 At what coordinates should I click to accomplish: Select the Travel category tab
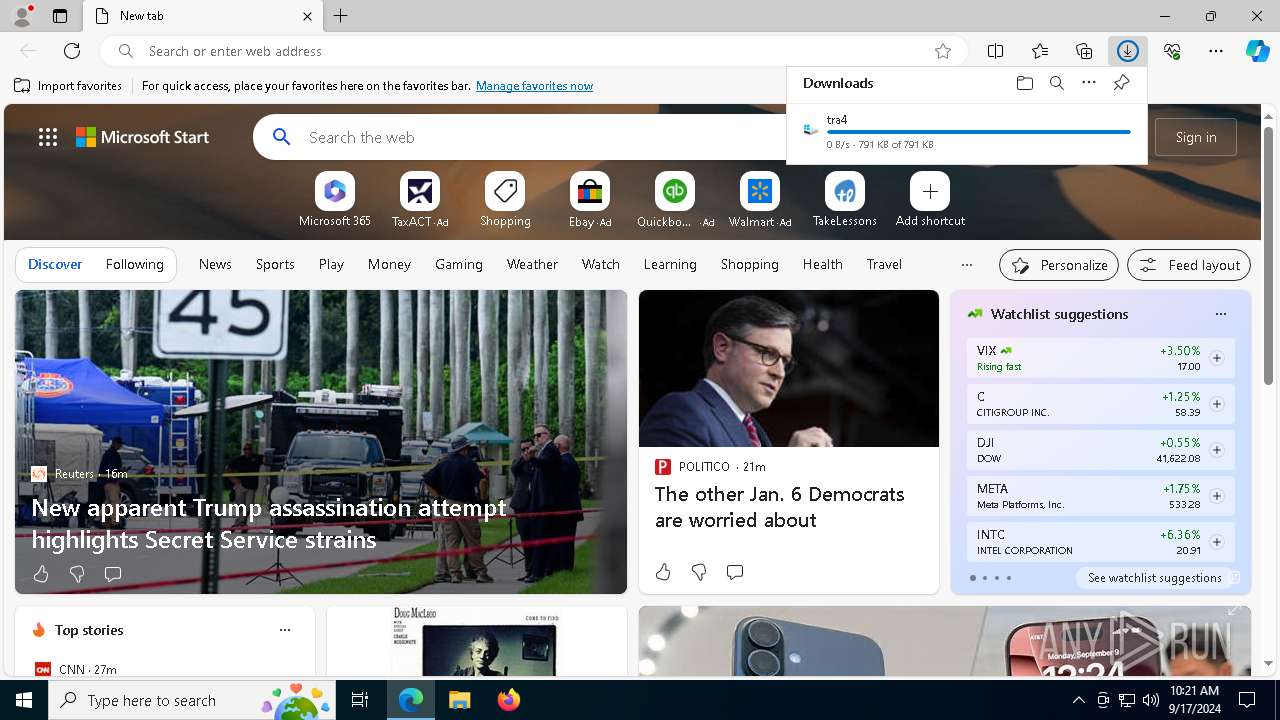[x=884, y=264]
